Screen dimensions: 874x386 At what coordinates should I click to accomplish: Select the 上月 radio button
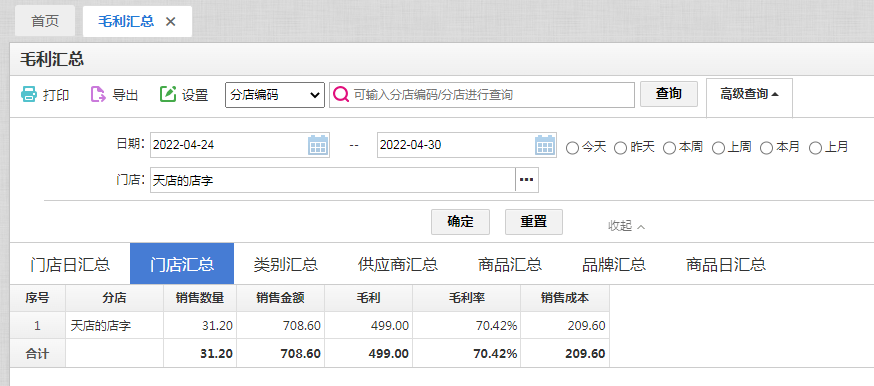click(815, 148)
